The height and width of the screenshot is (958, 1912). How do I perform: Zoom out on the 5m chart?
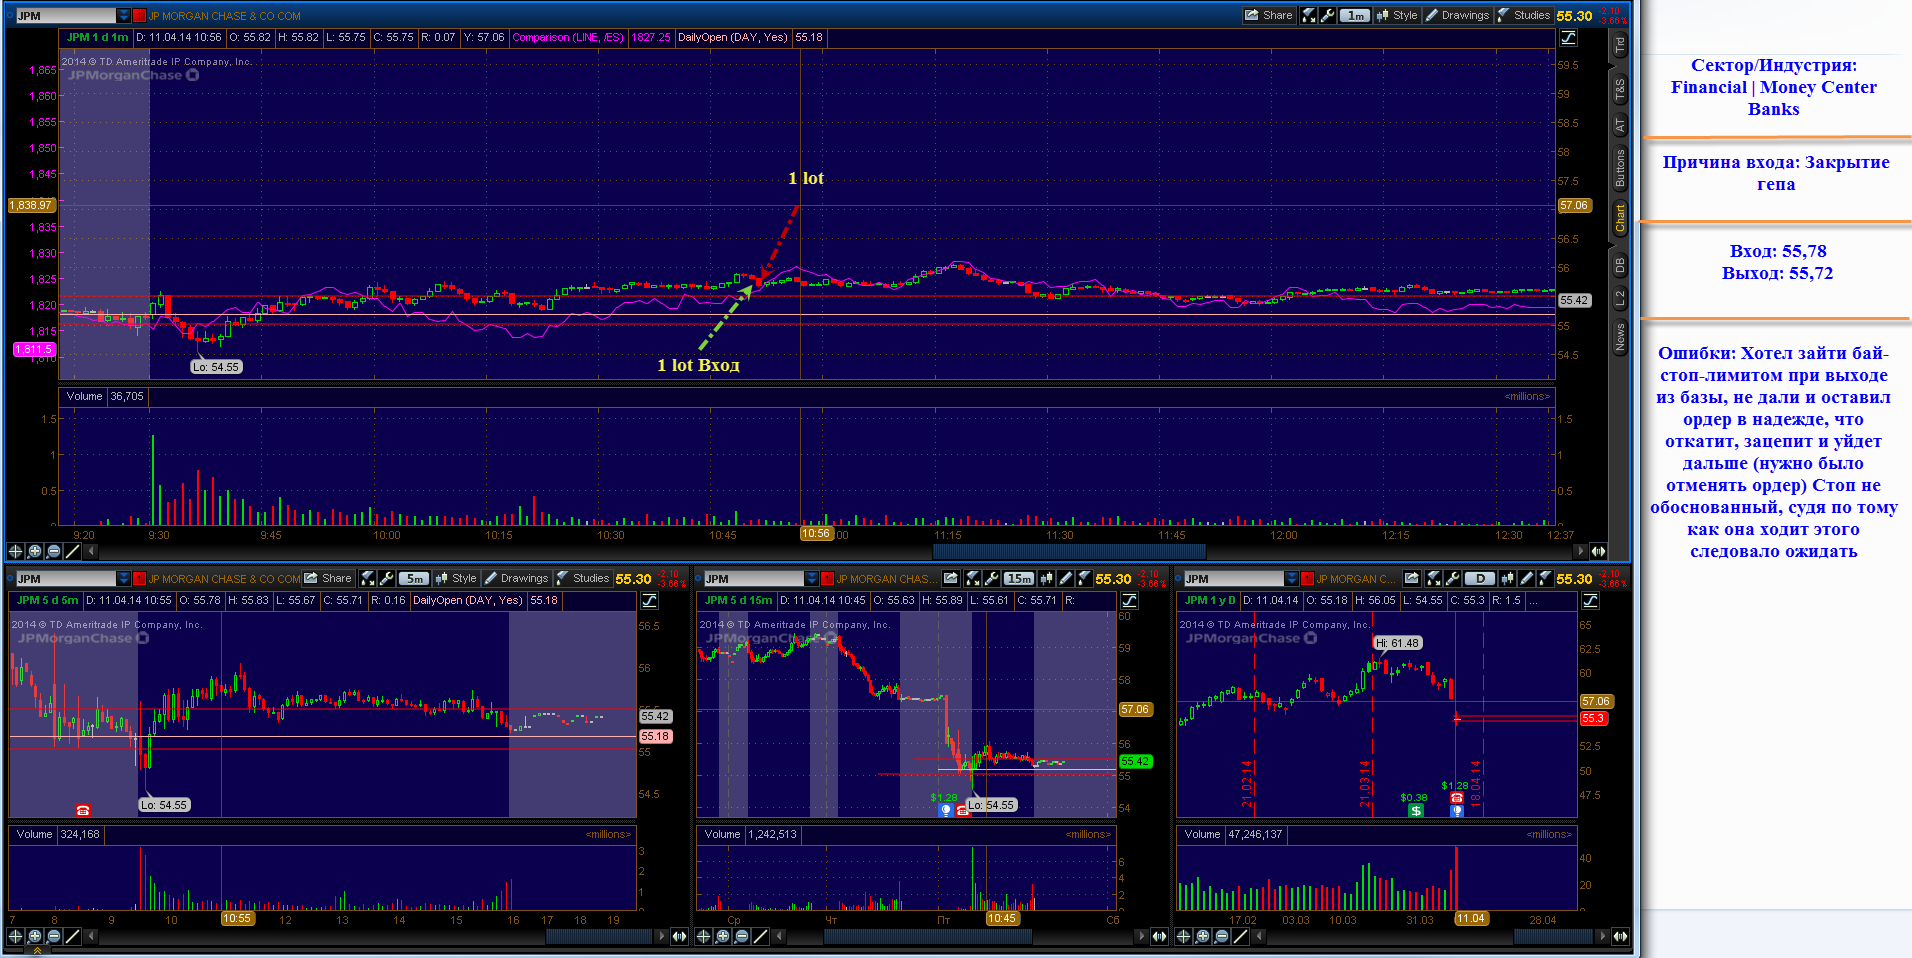[54, 937]
